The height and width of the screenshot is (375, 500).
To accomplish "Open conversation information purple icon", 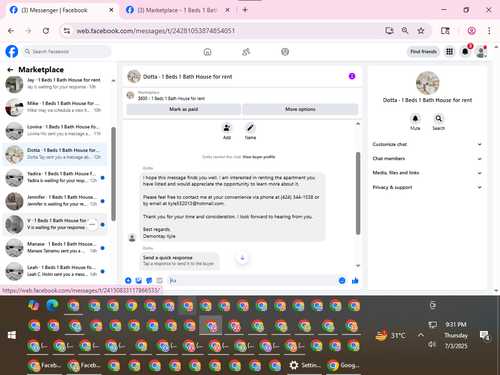I will point(352,76).
